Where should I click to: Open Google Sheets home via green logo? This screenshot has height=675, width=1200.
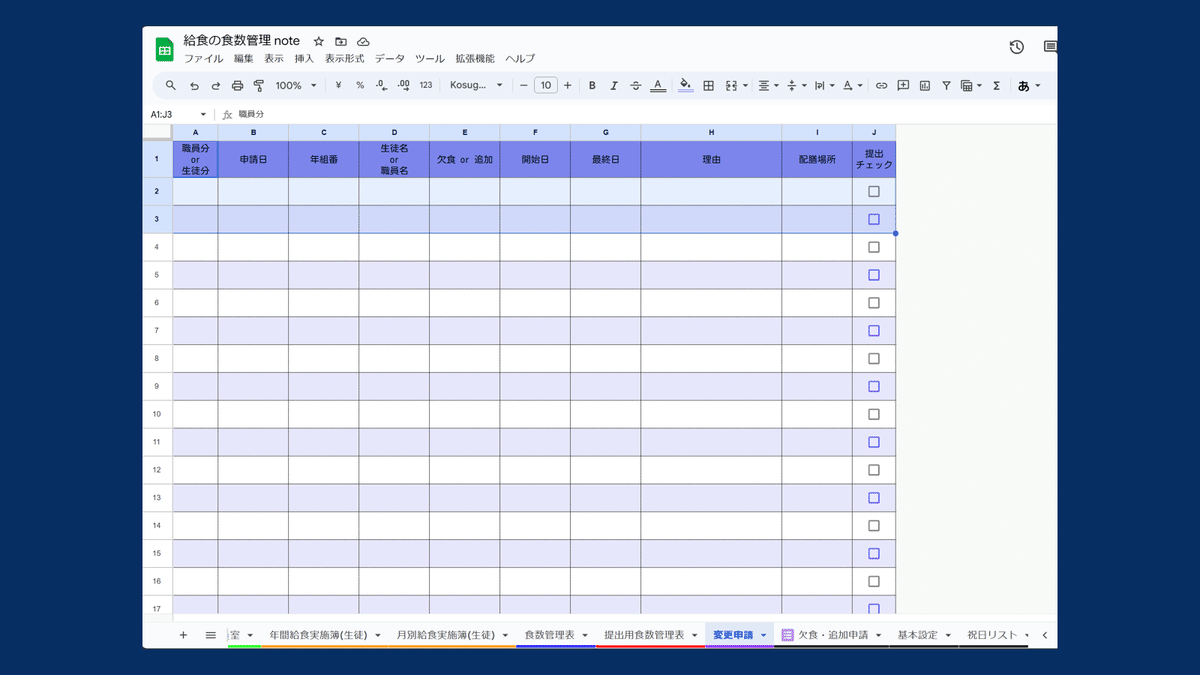coord(164,49)
